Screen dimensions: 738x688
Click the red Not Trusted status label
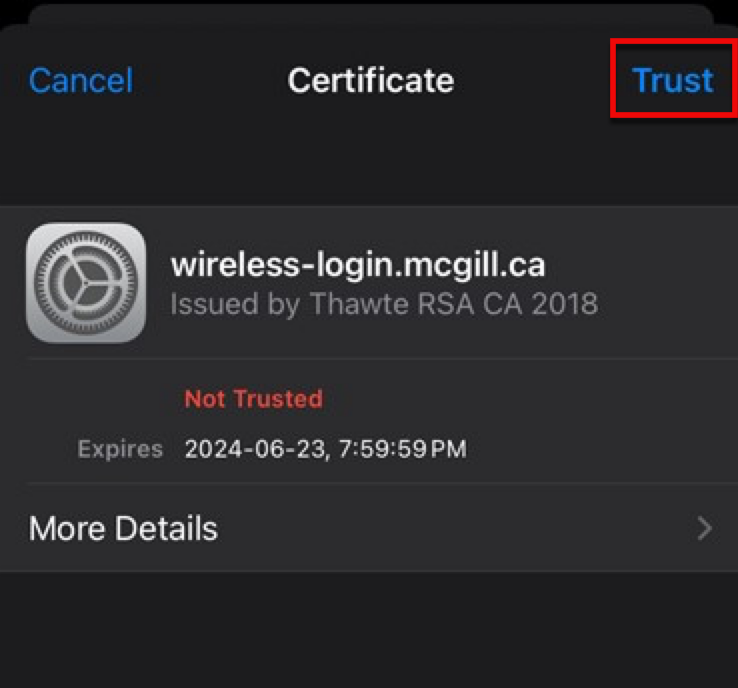coord(254,399)
